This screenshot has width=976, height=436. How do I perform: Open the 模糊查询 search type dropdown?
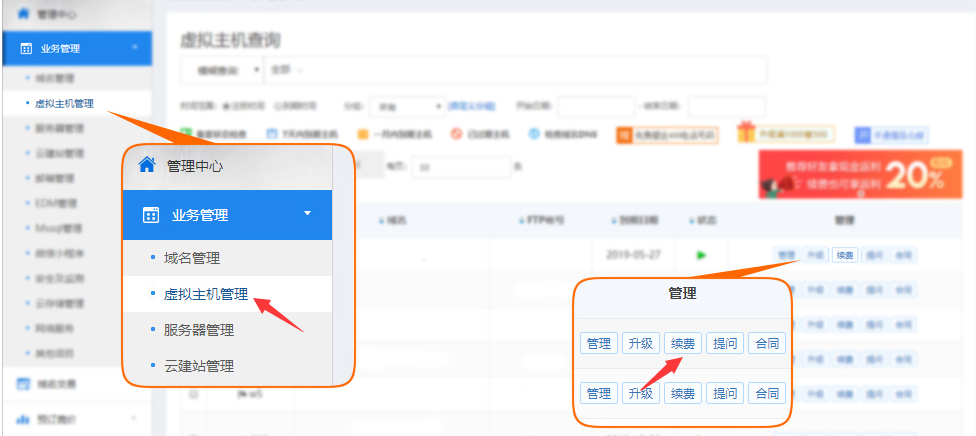pos(222,70)
